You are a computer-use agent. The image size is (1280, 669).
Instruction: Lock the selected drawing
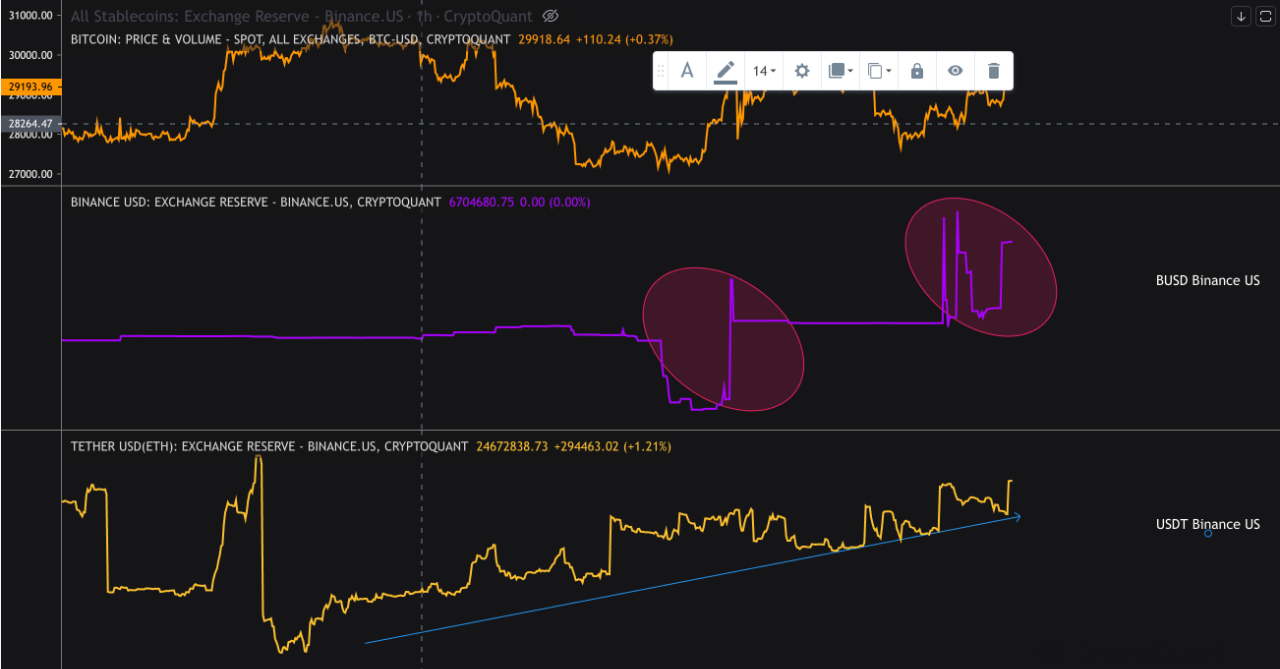[917, 71]
